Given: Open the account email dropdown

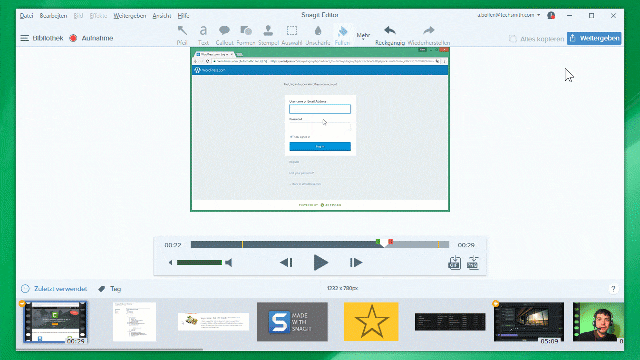Looking at the screenshot, I should tap(509, 15).
